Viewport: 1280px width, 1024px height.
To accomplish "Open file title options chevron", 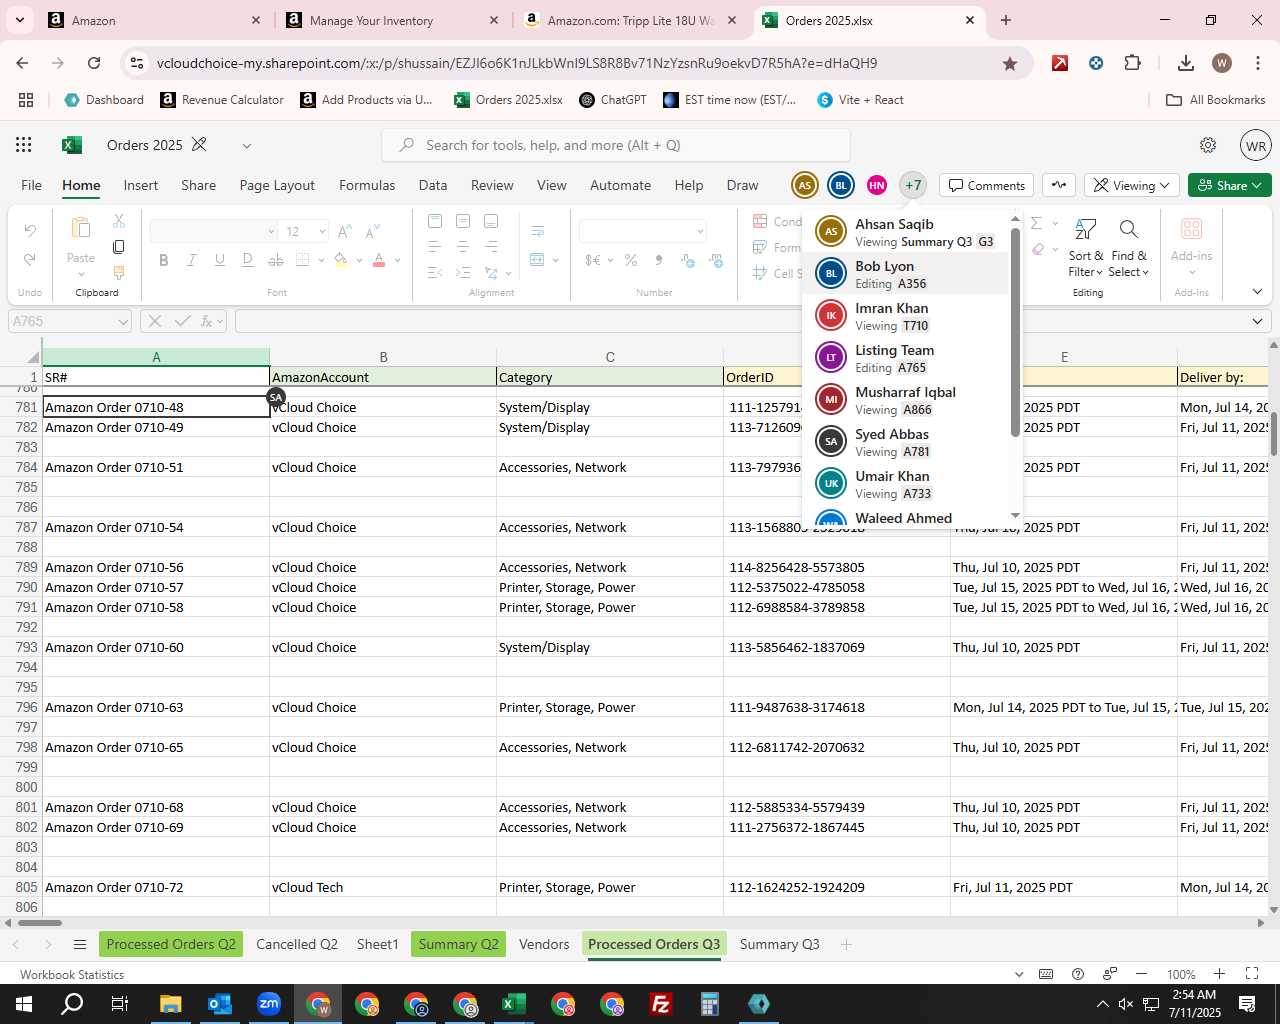I will tap(247, 146).
